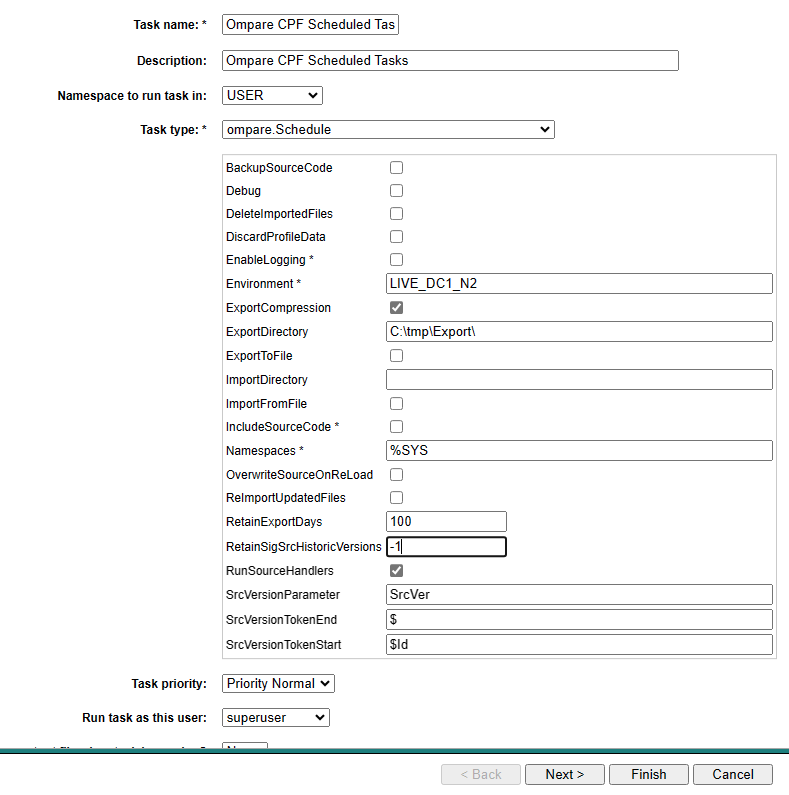The width and height of the screenshot is (789, 795).
Task: Click the "Run task as this user:" label
Action: point(145,718)
